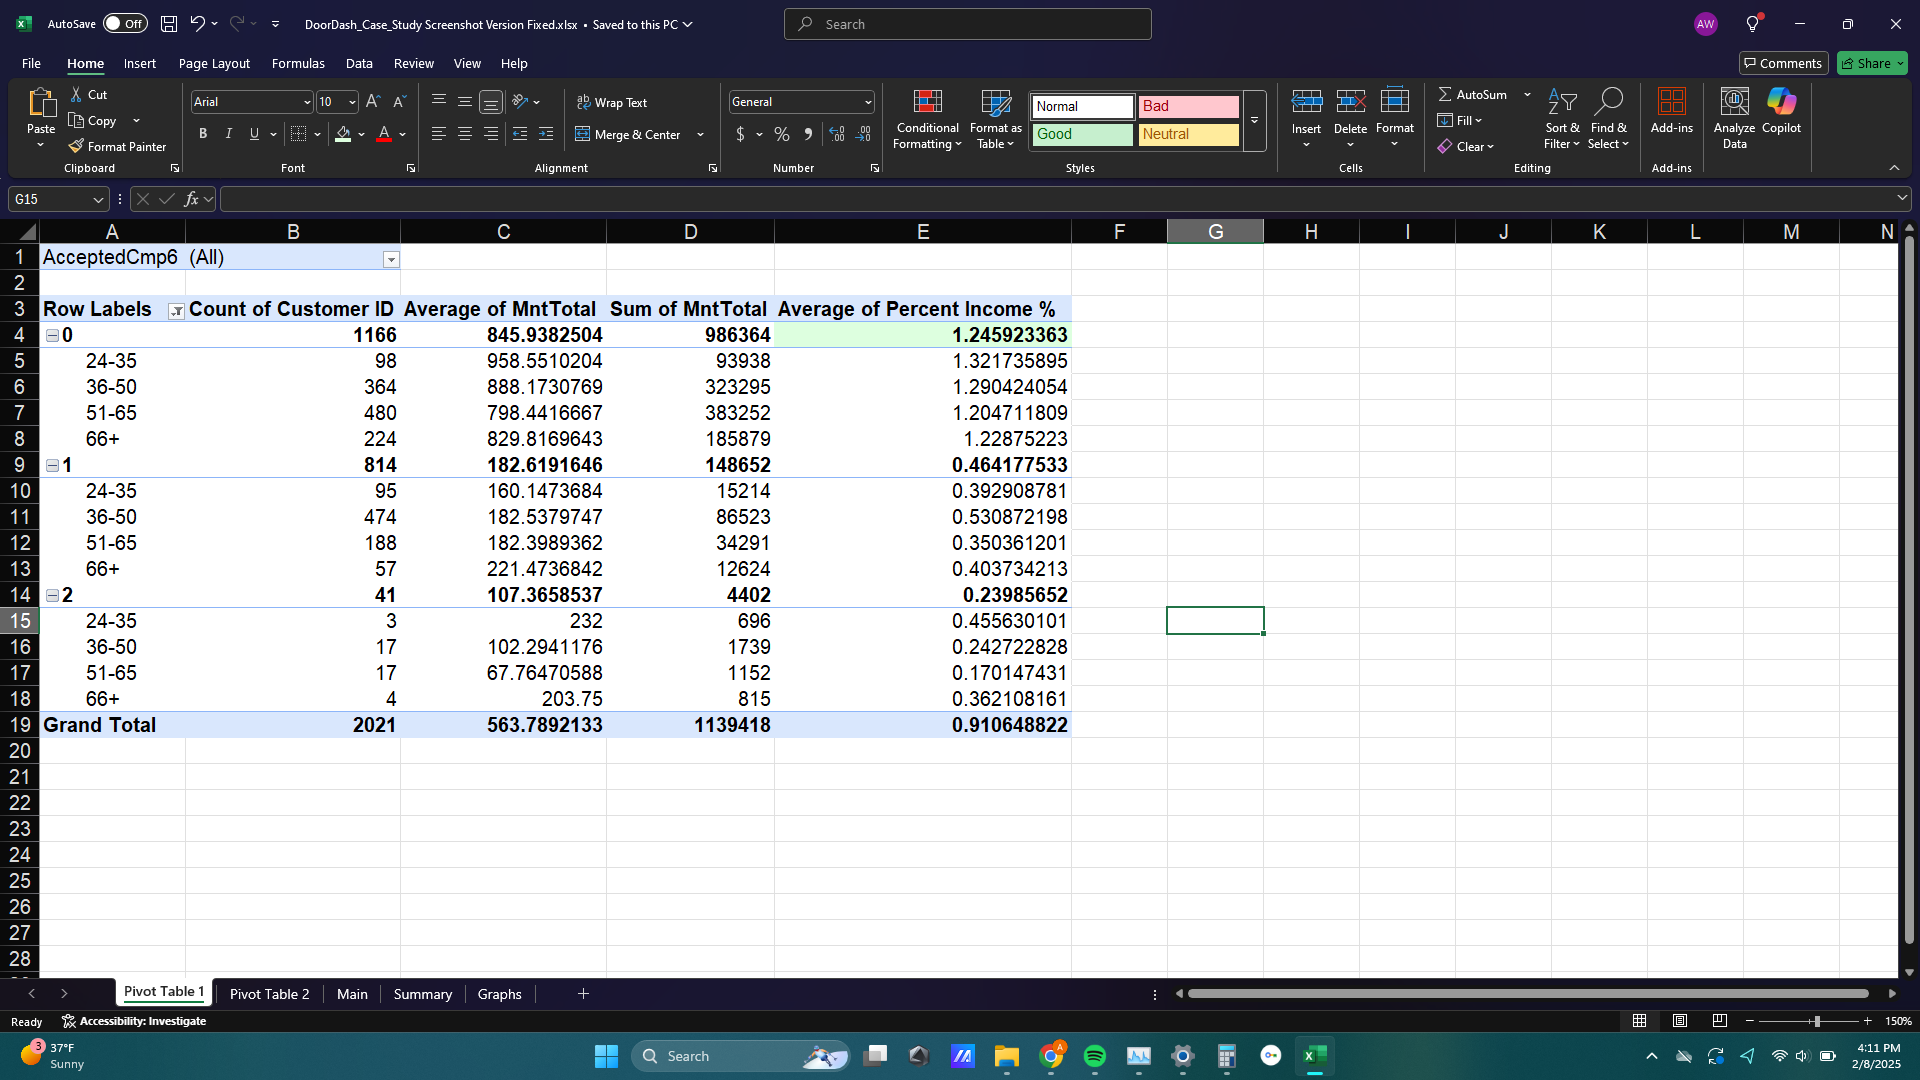Viewport: 1920px width, 1080px height.
Task: Collapse the row group labeled 0
Action: 52,336
